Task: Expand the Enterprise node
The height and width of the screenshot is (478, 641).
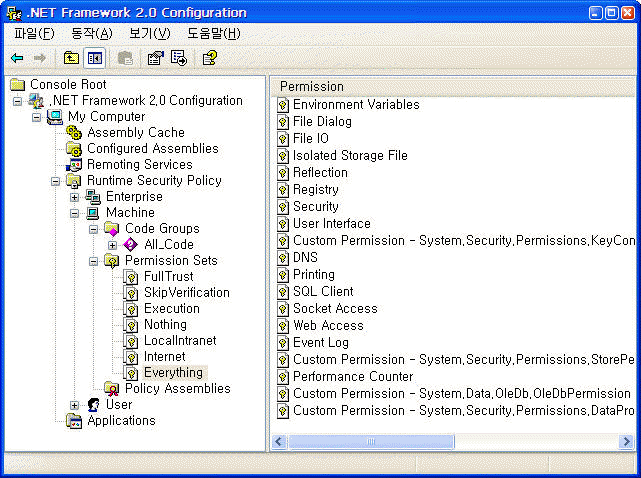Action: click(74, 197)
